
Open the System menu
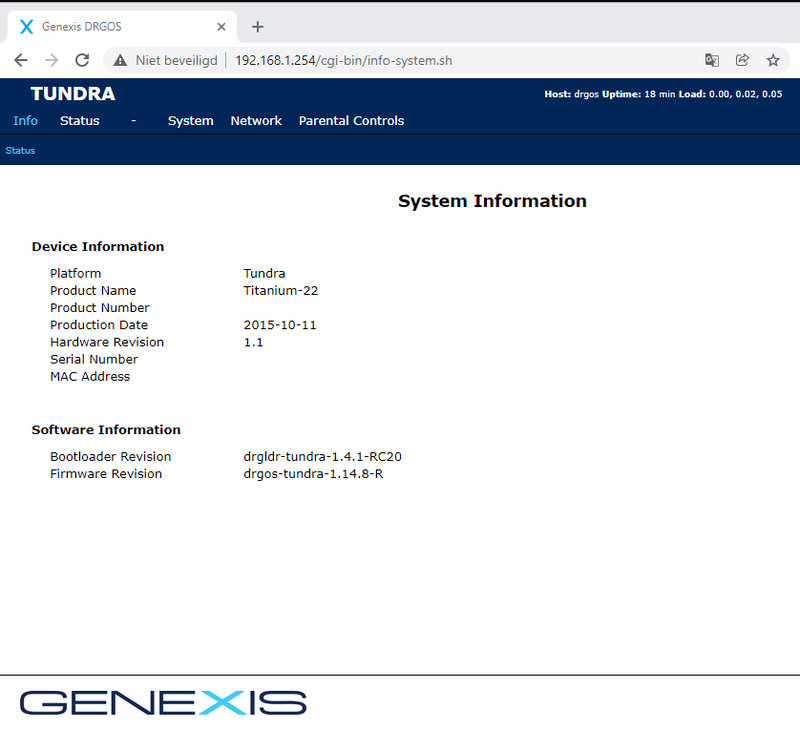(x=190, y=121)
